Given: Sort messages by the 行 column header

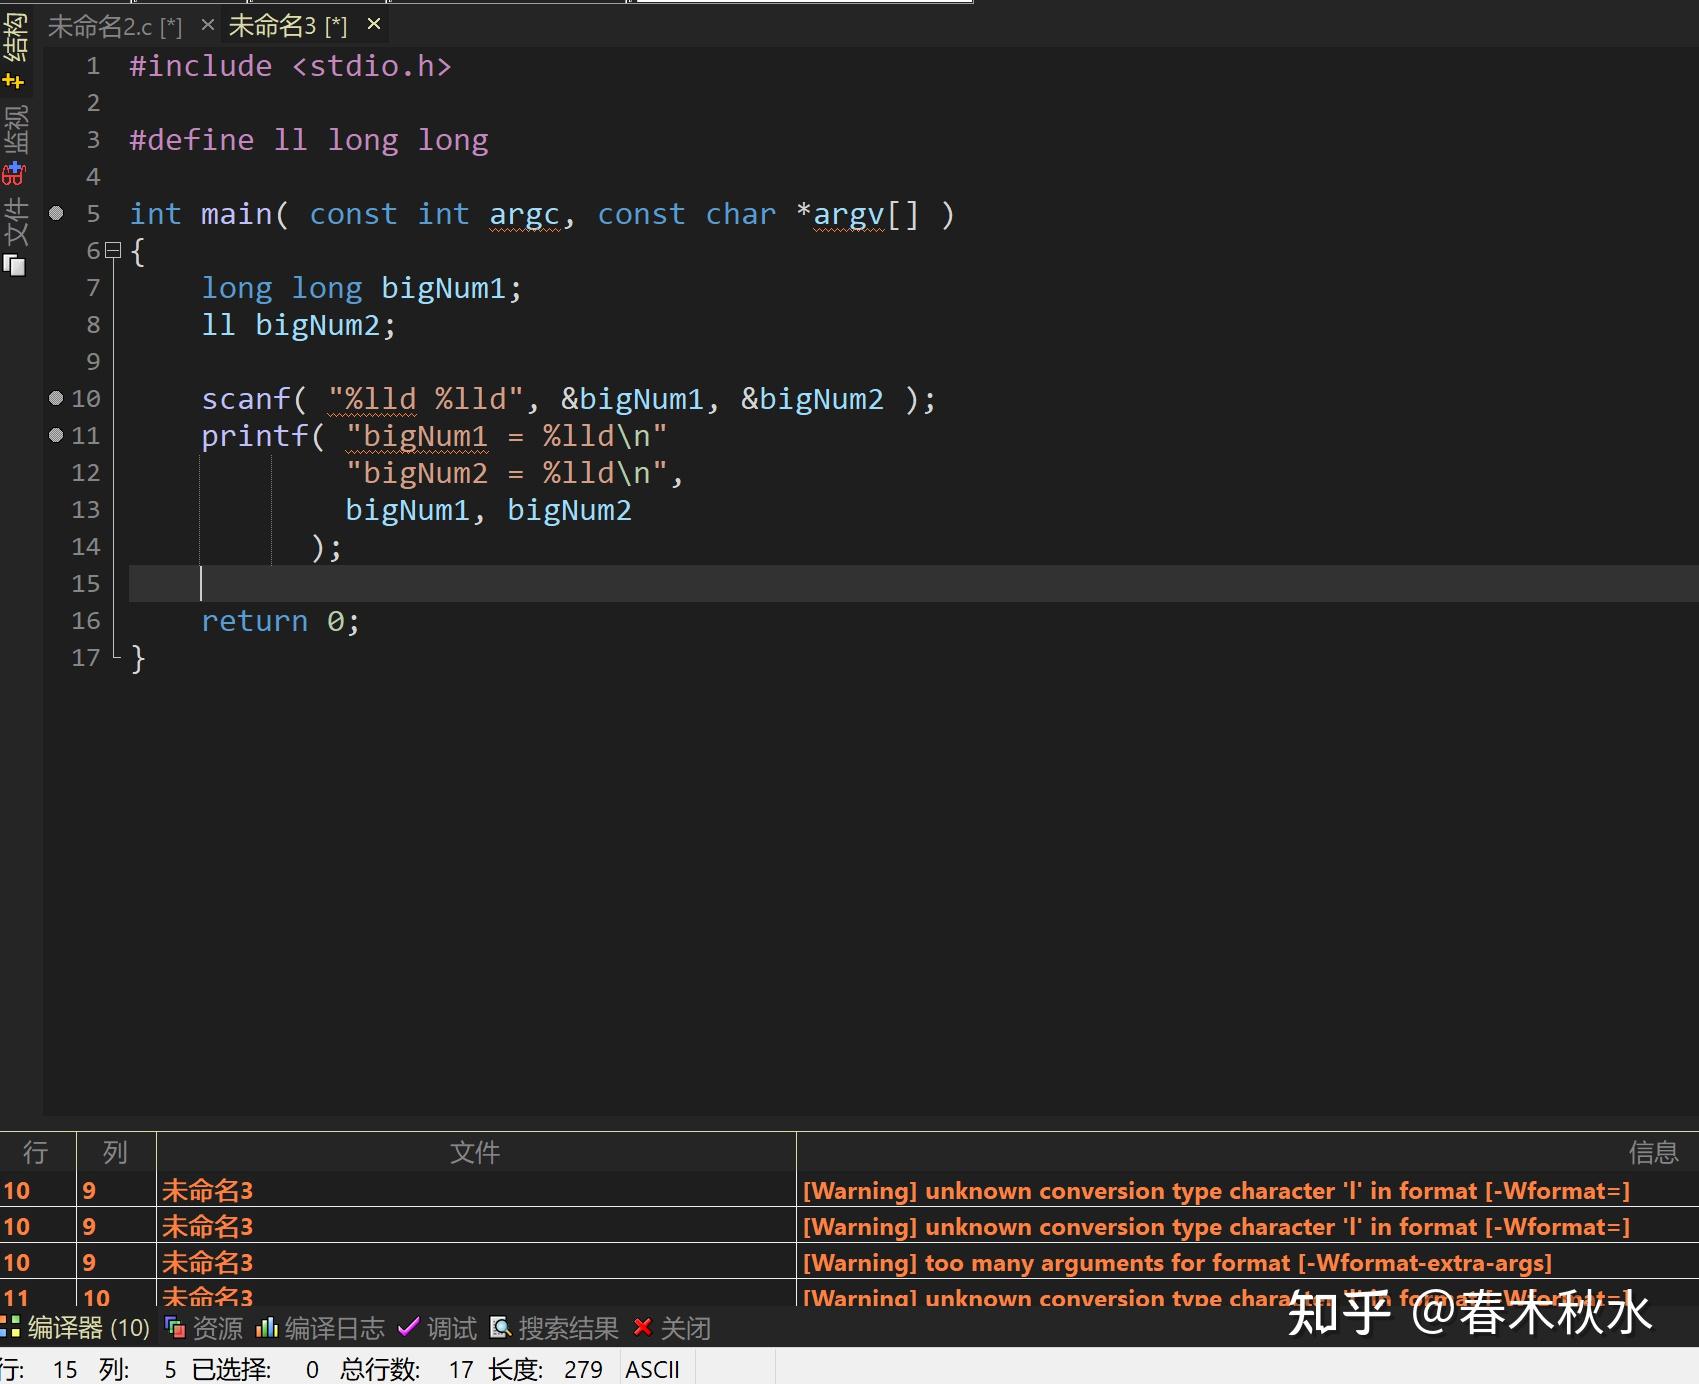Looking at the screenshot, I should click(x=37, y=1152).
